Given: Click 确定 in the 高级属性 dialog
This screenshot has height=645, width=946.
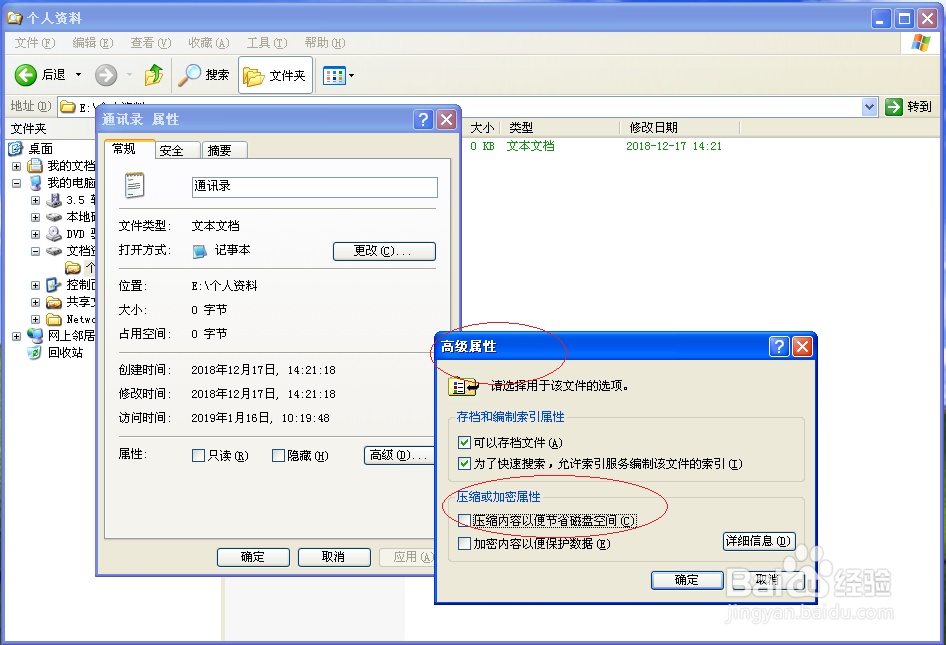Looking at the screenshot, I should tap(687, 580).
